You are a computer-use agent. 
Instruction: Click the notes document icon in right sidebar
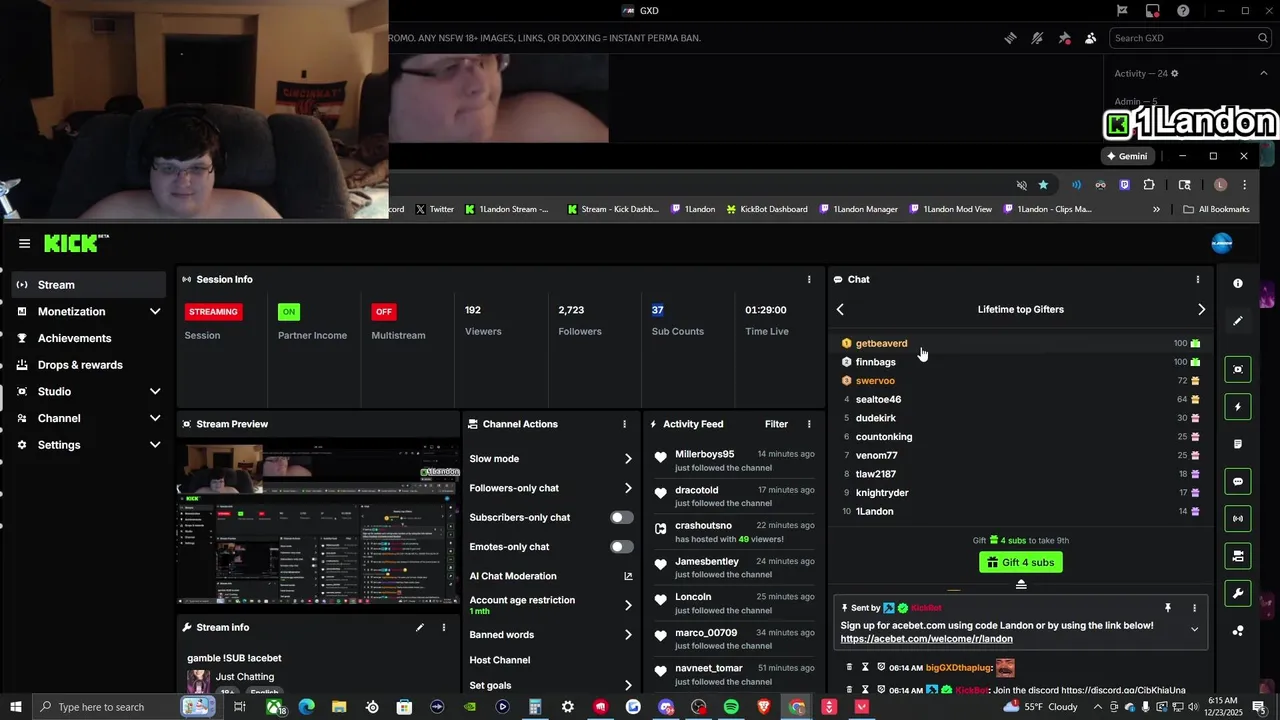click(x=1238, y=444)
